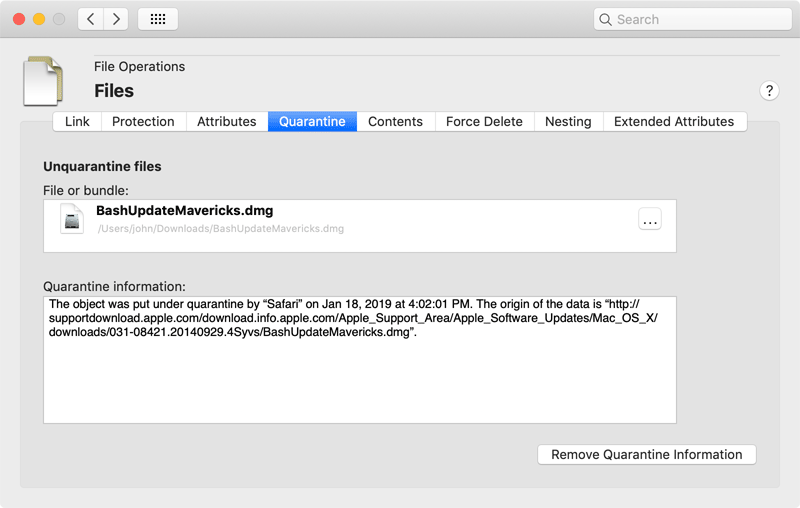Switch to the Link tab
The height and width of the screenshot is (508, 800).
tap(77, 121)
